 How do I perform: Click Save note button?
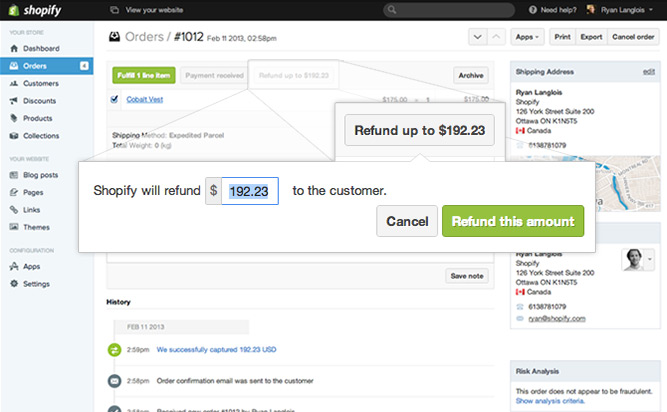click(x=467, y=276)
